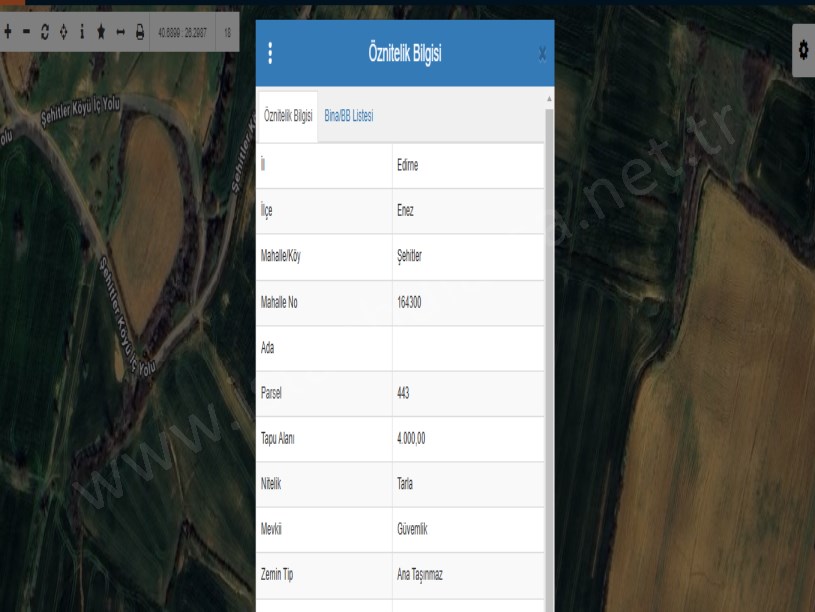
Task: Click the Parsel value 443 cell
Action: click(x=468, y=393)
